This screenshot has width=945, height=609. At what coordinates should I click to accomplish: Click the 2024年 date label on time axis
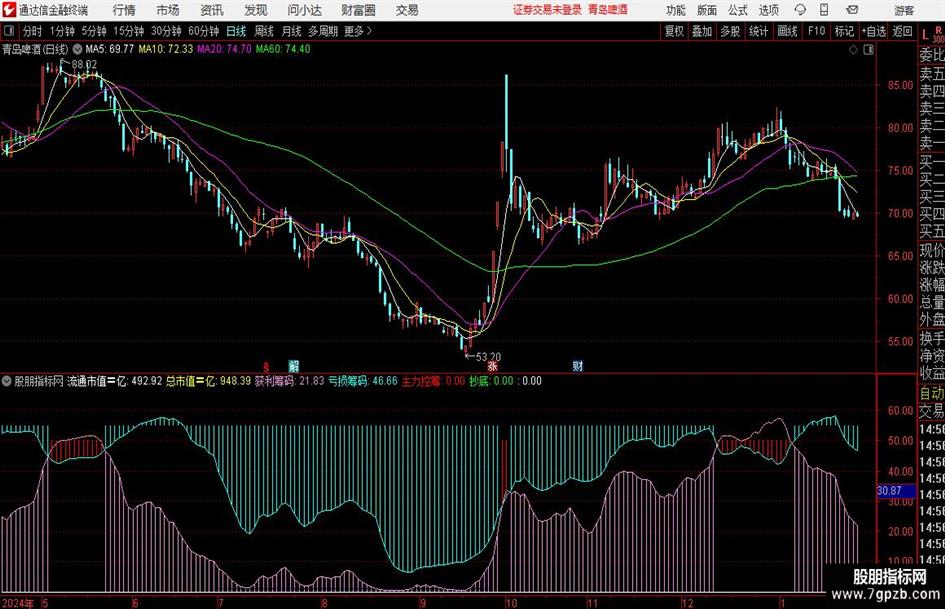[19, 603]
